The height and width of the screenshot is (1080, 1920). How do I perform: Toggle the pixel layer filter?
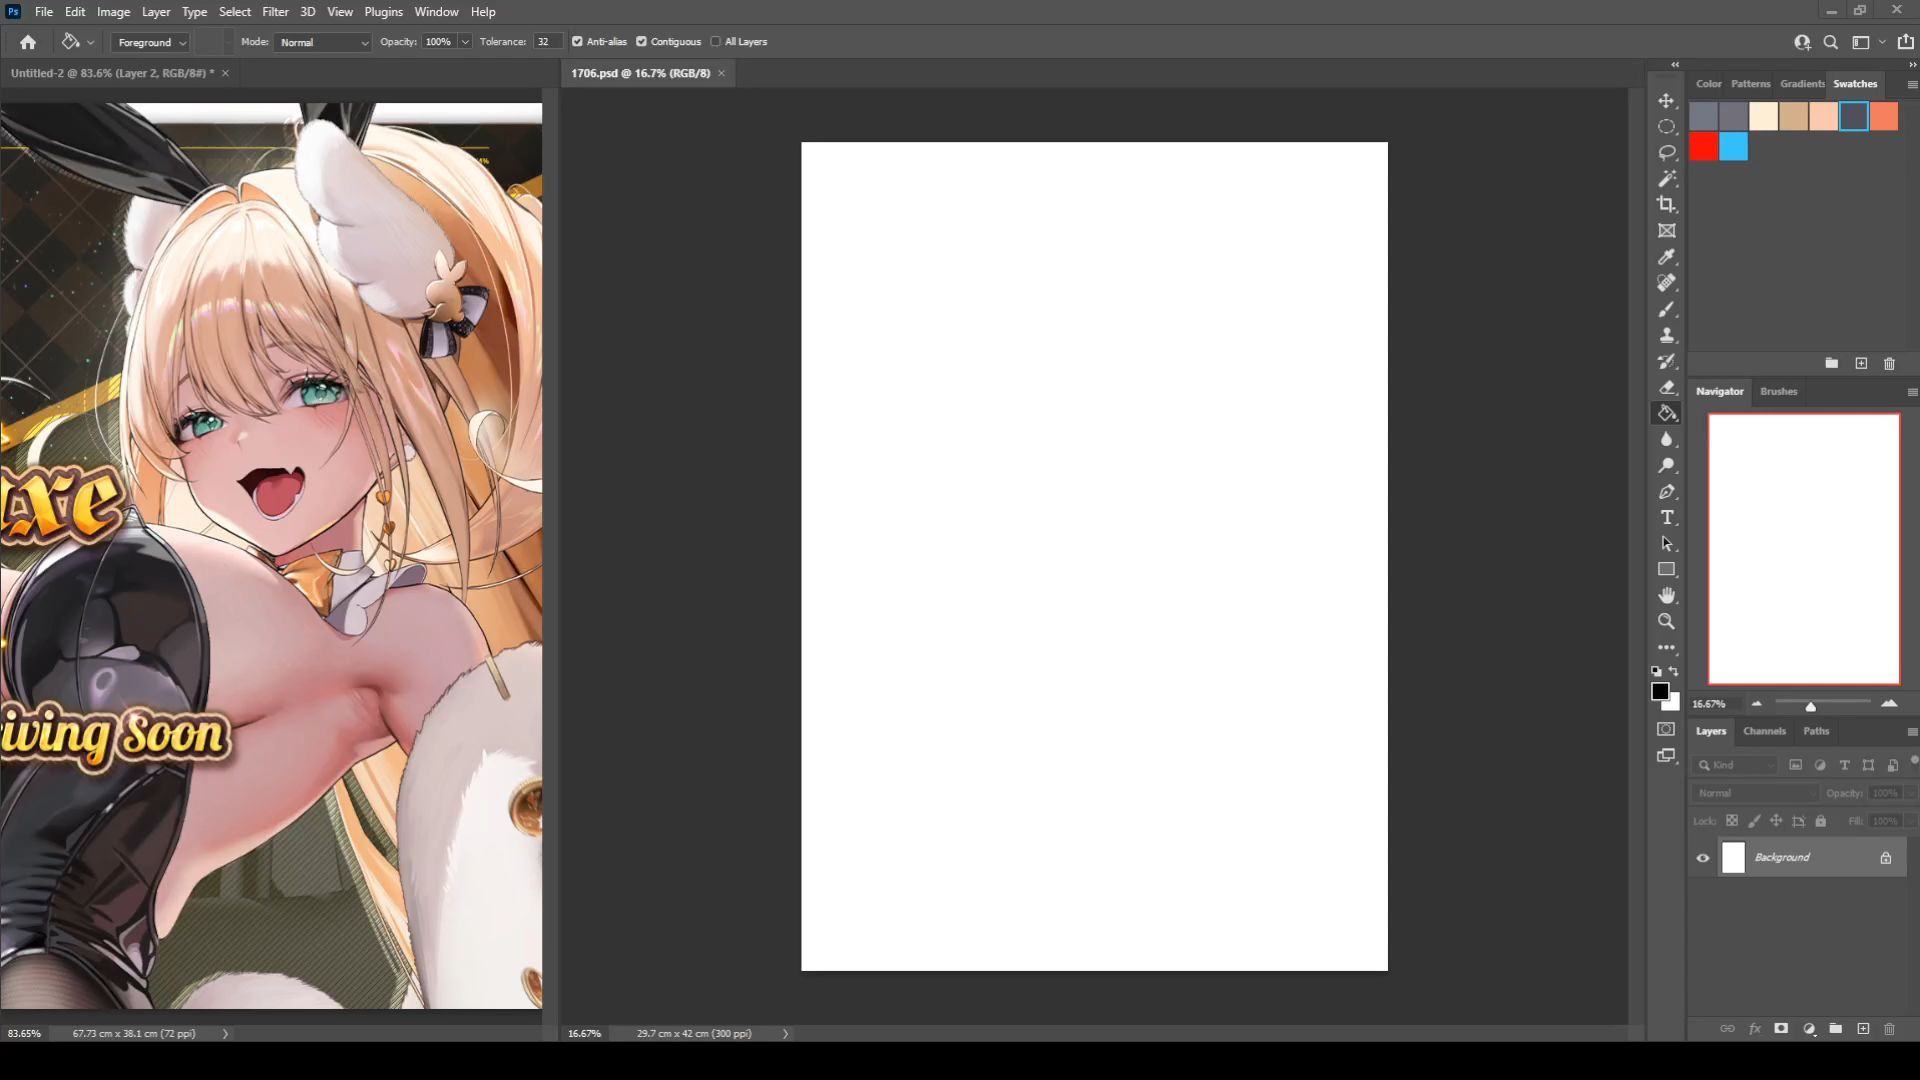pos(1795,765)
